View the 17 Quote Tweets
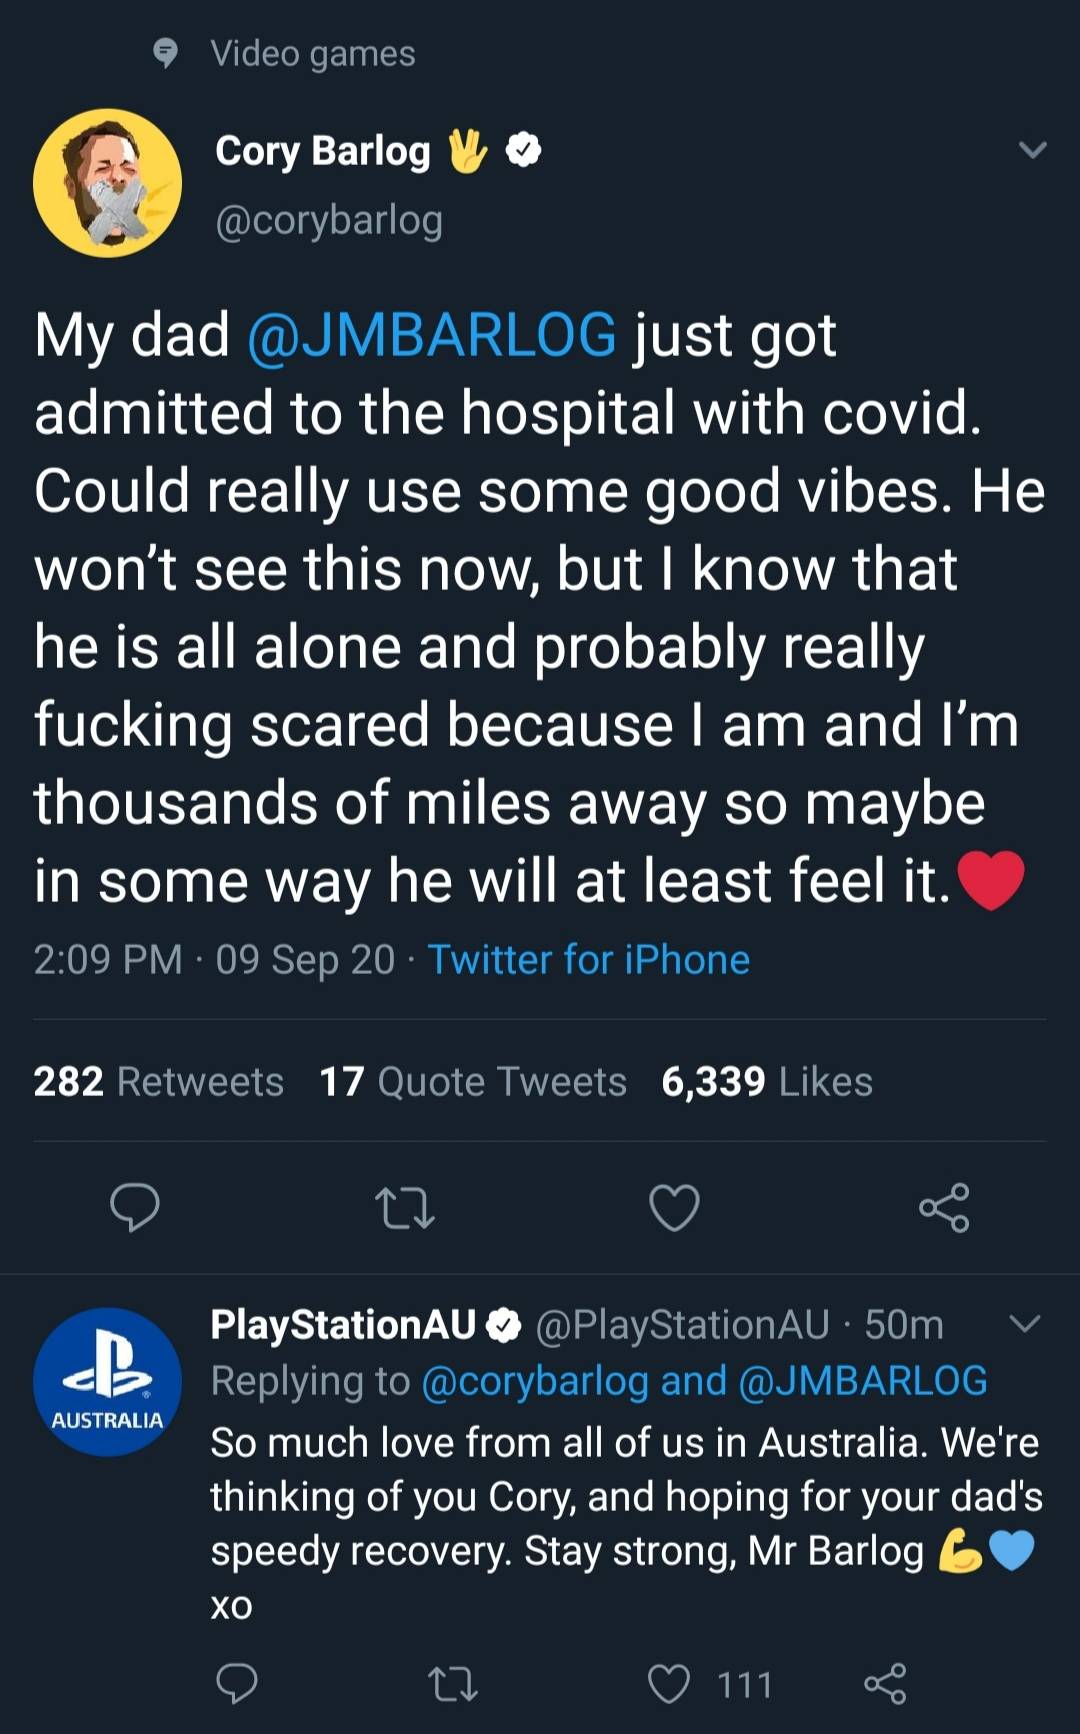 [472, 1082]
